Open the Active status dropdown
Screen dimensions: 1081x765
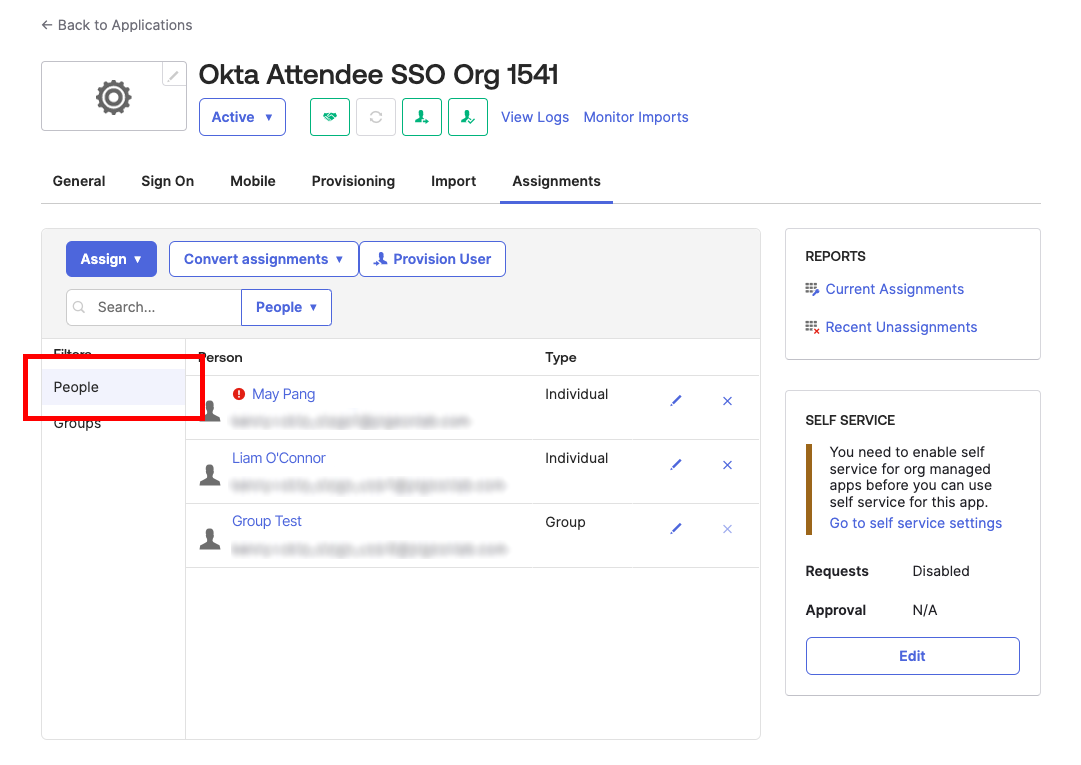tap(243, 117)
